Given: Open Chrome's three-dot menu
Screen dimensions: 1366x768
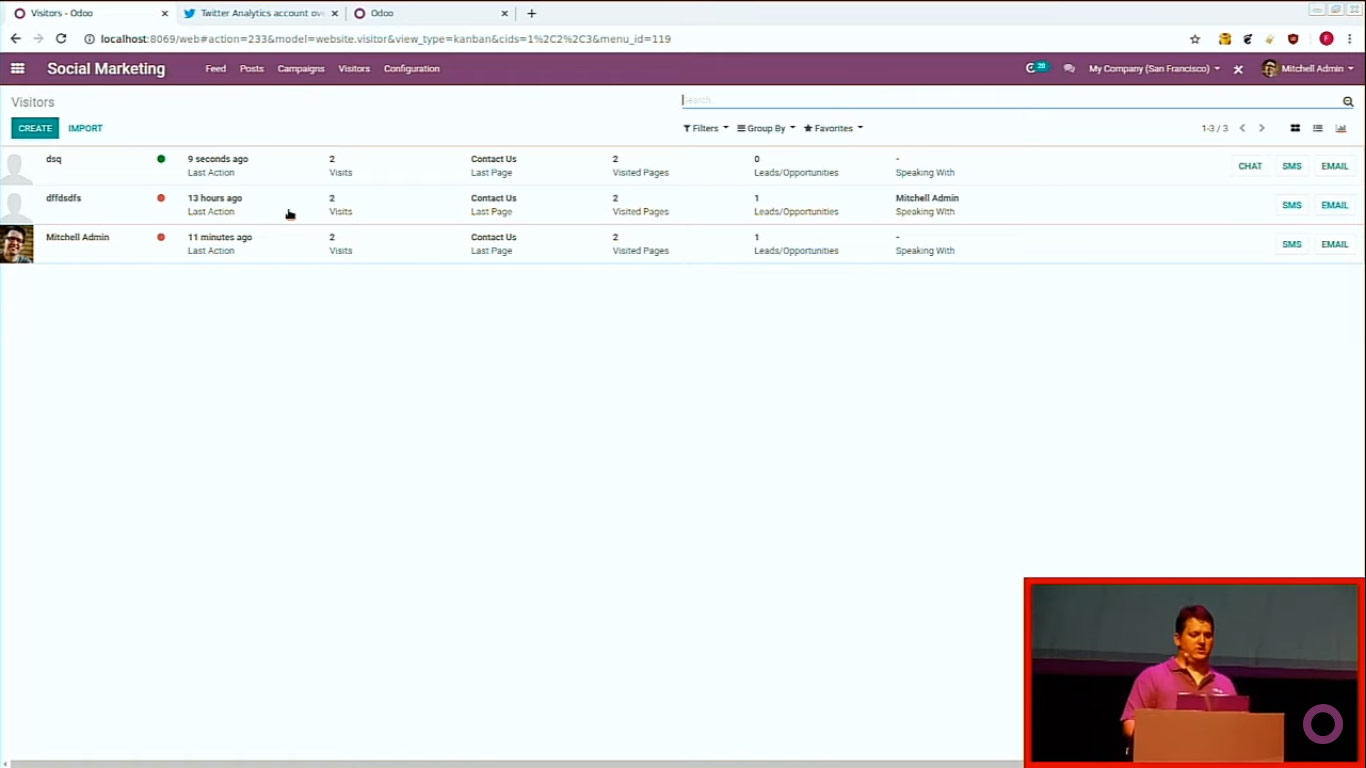Looking at the screenshot, I should pyautogui.click(x=1350, y=39).
